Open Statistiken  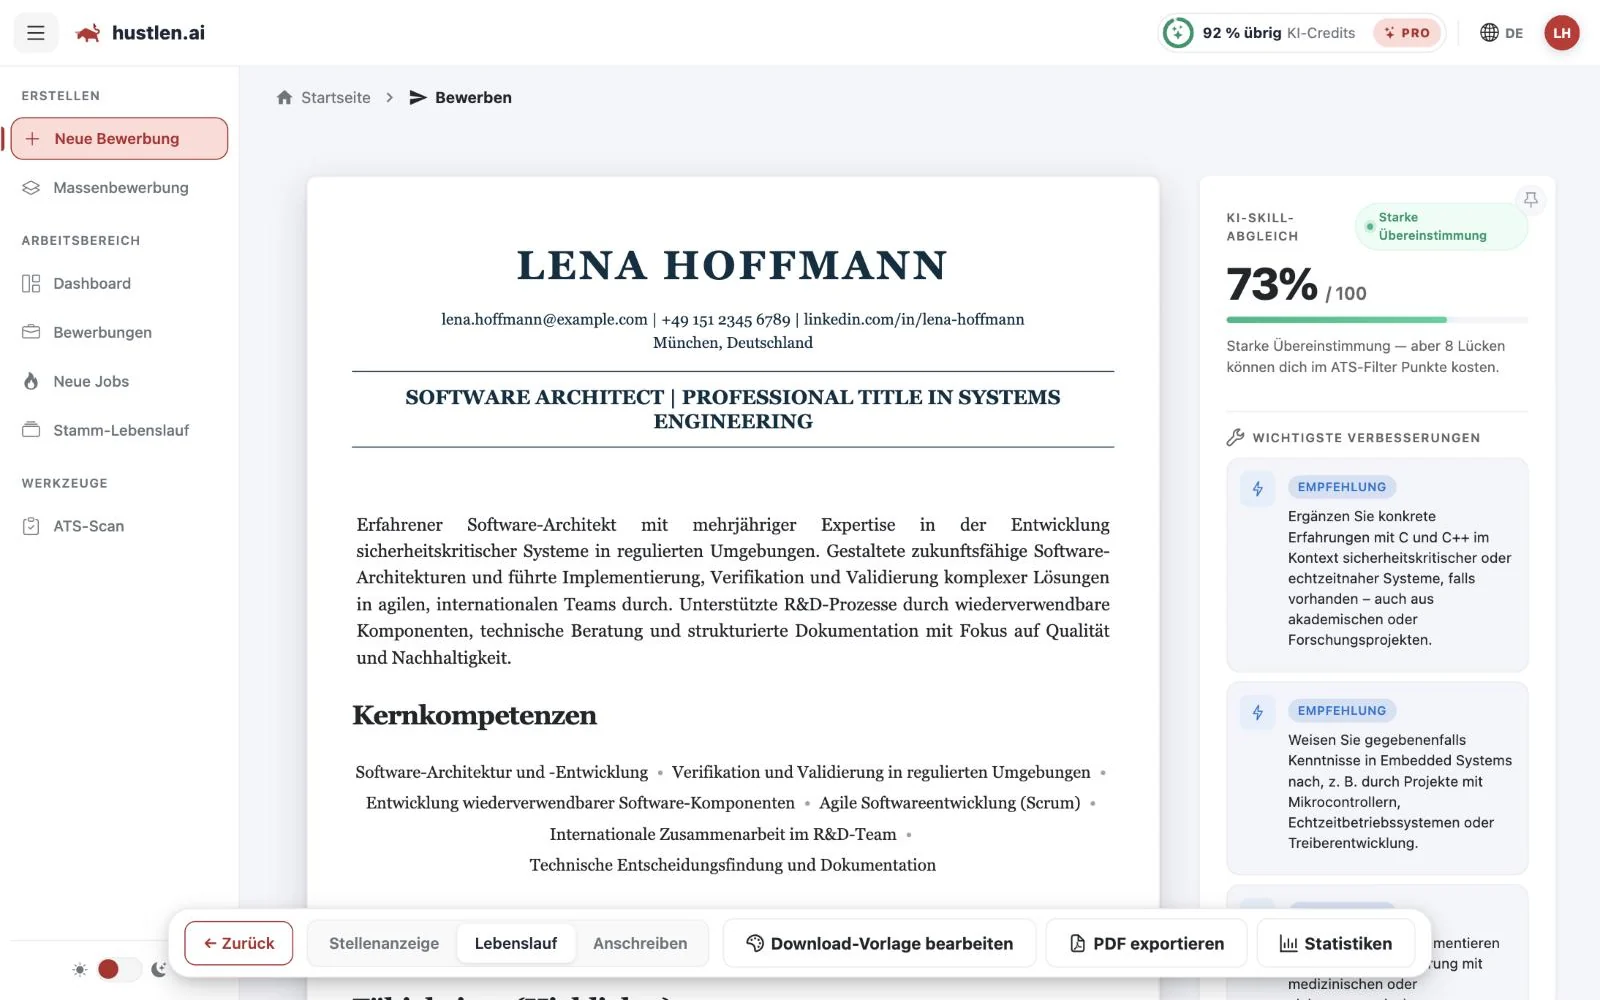coord(1336,943)
